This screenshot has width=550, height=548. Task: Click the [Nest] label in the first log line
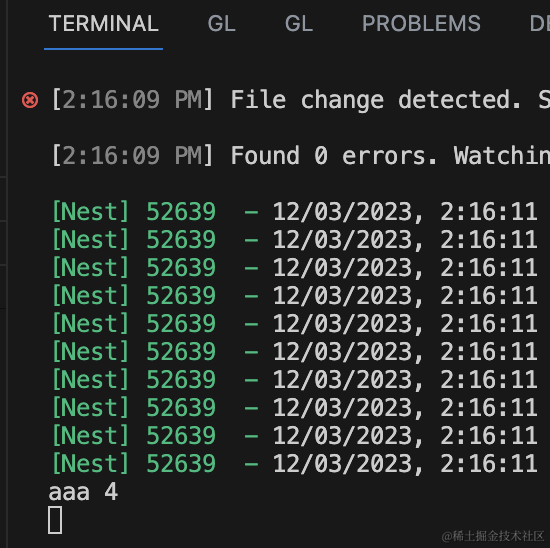pos(90,212)
